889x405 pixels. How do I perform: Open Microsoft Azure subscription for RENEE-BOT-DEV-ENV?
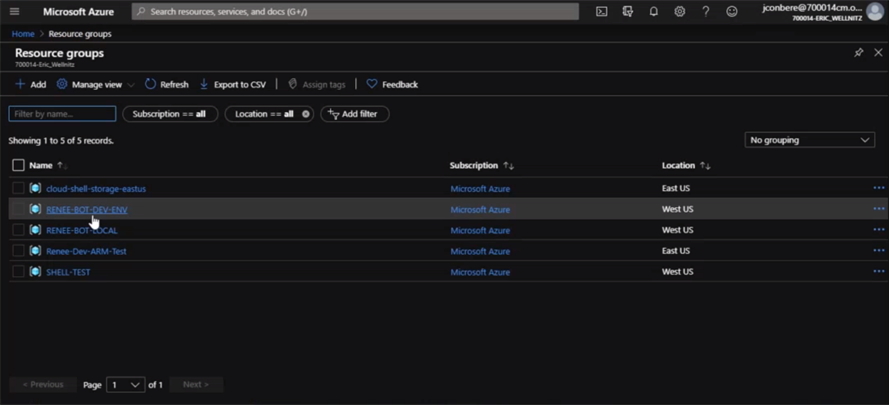[480, 210]
